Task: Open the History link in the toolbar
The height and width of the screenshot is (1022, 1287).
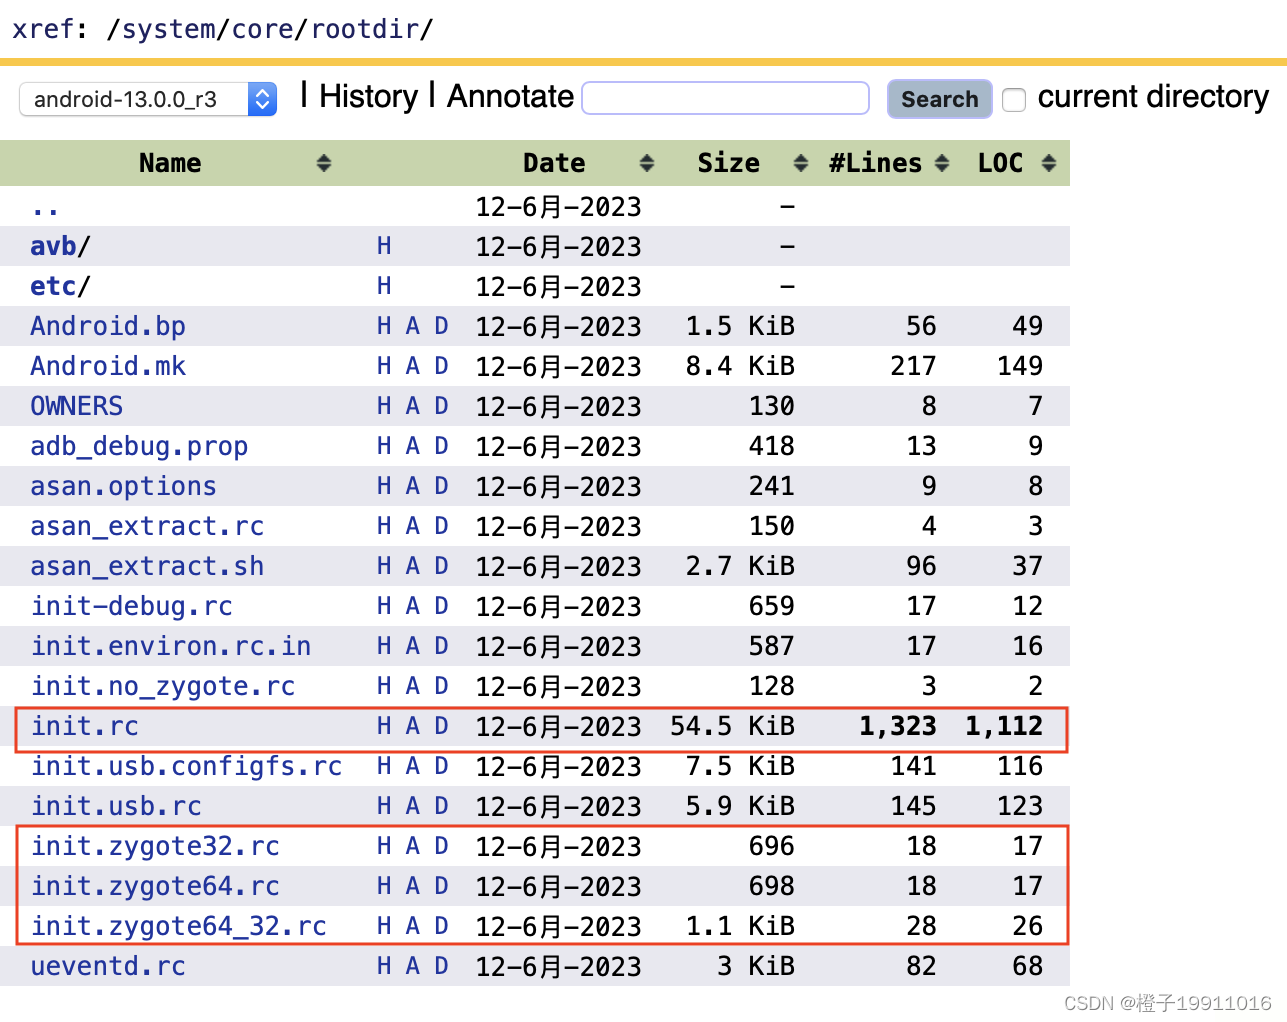Action: tap(368, 96)
